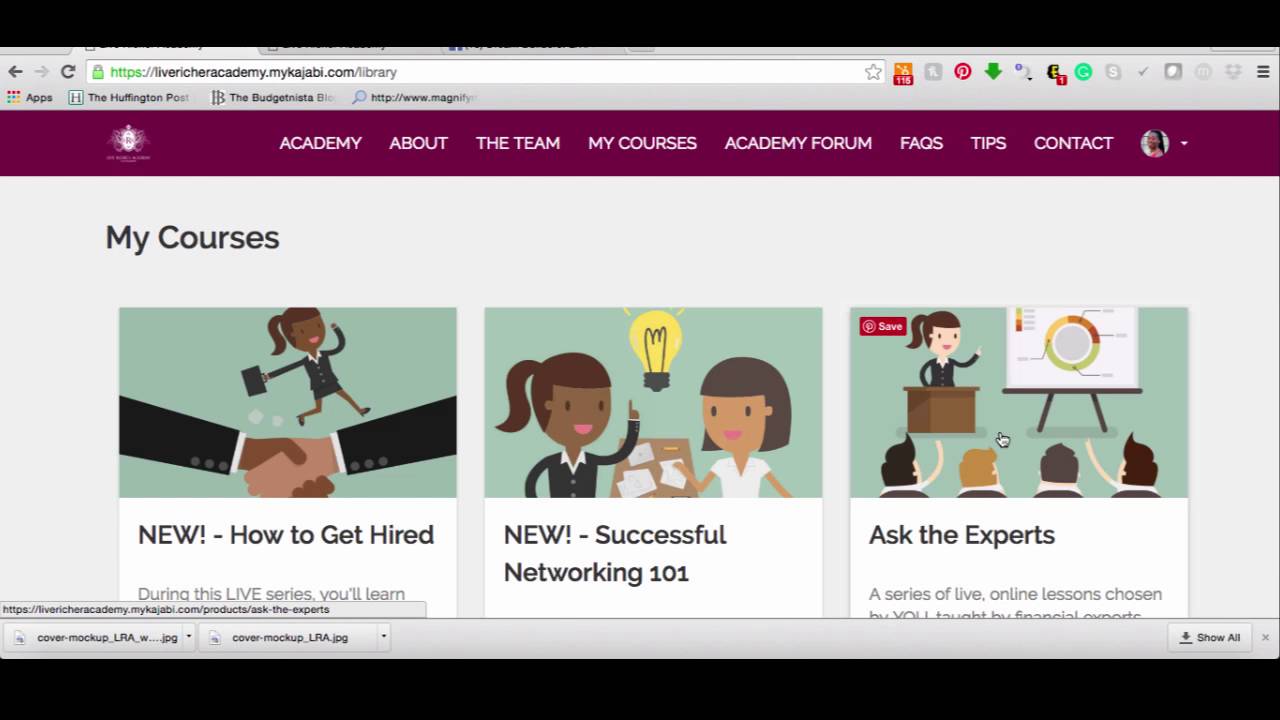Expand the user profile avatar dropdown
Image resolution: width=1280 pixels, height=720 pixels.
(1164, 143)
